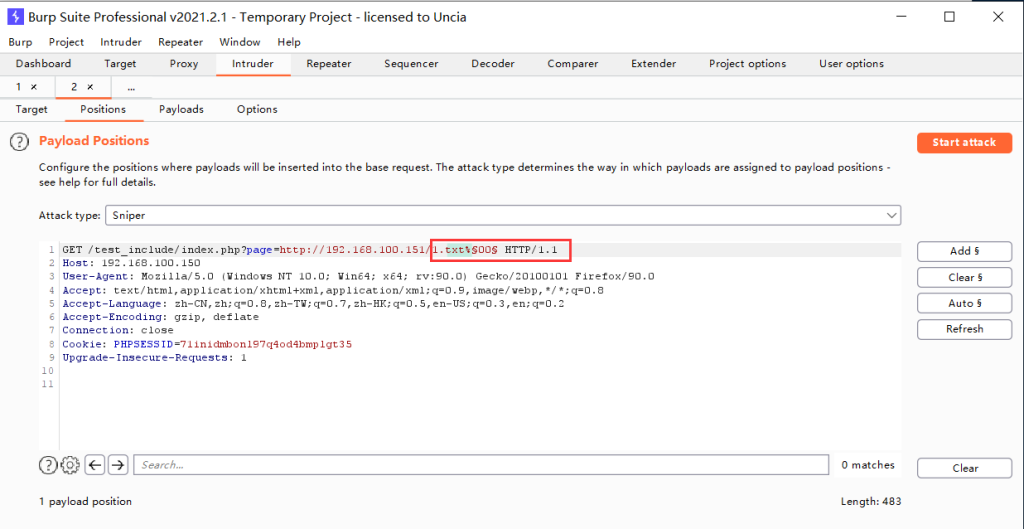The image size is (1024, 529).
Task: Switch to the Payloads sub-tab
Action: click(x=181, y=109)
